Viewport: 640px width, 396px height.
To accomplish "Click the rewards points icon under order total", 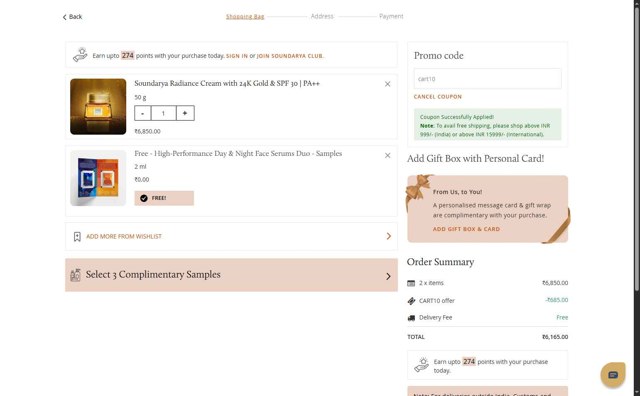I will 422,365.
